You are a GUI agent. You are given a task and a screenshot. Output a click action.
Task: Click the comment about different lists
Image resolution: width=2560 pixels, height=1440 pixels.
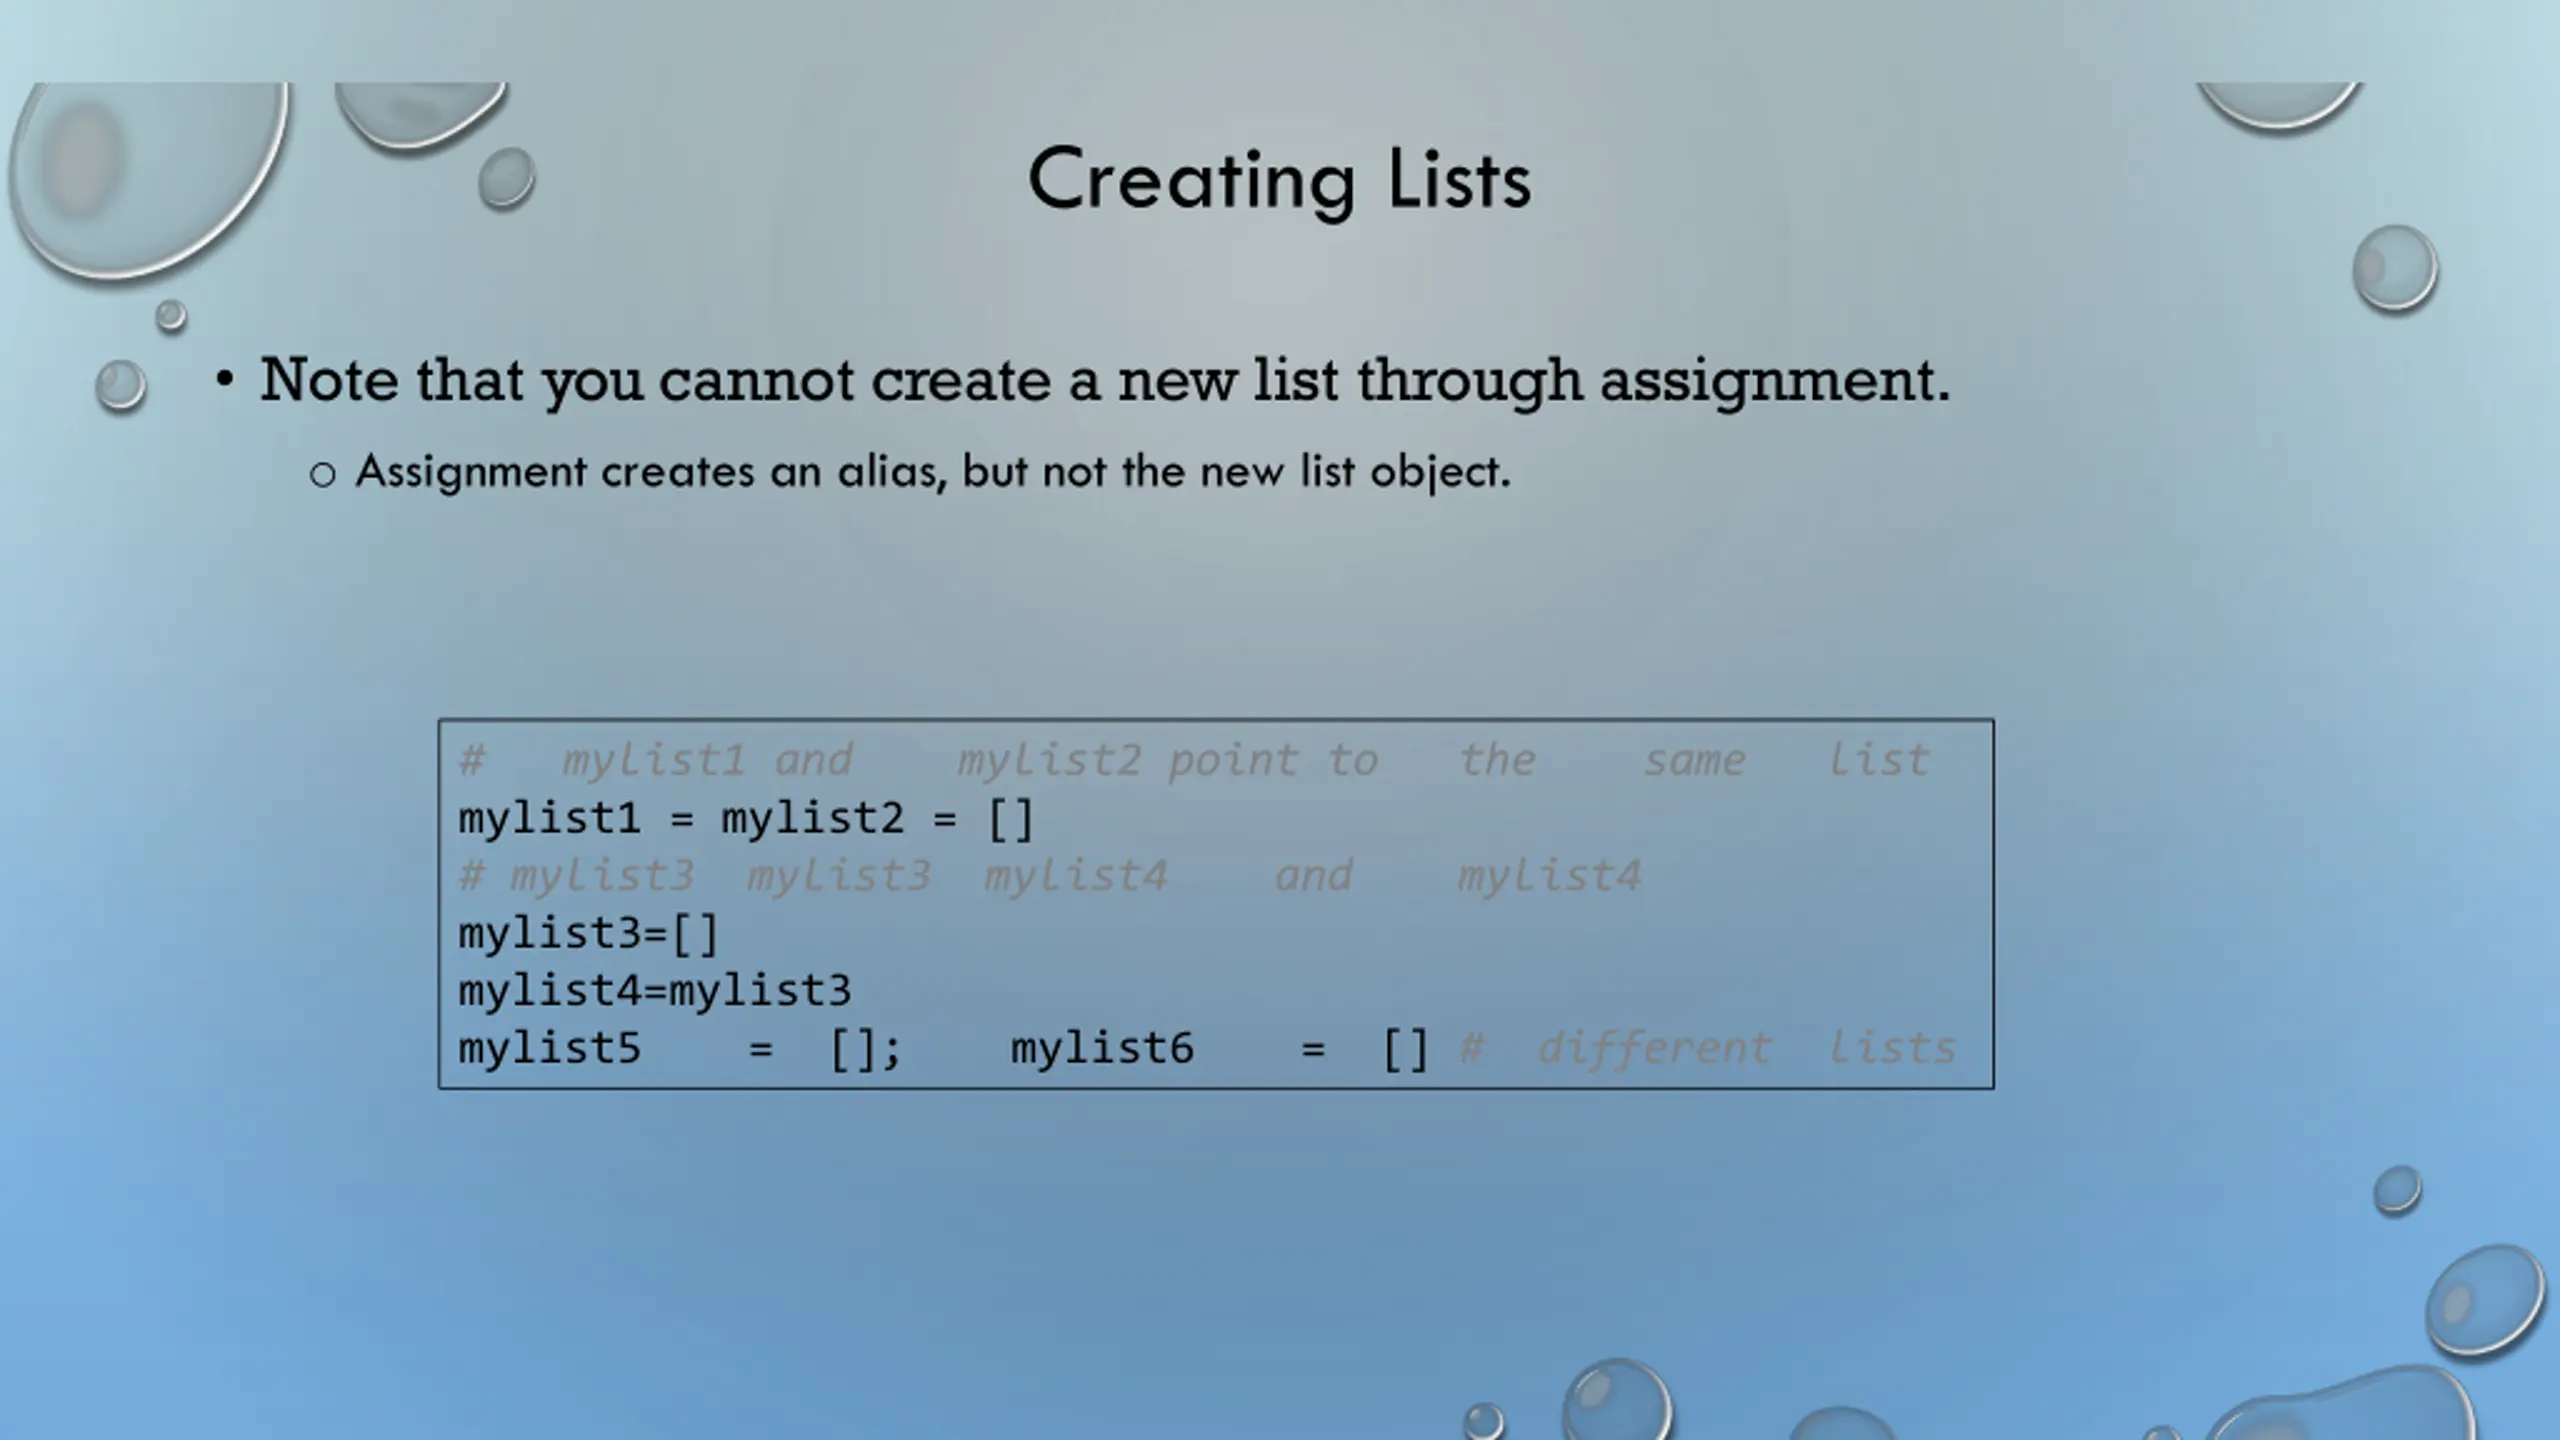1707,1049
